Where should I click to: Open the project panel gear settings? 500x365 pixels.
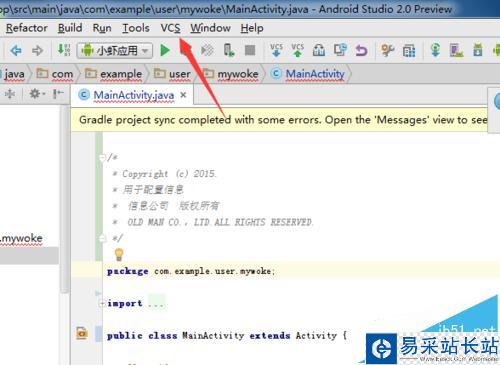coord(37,94)
